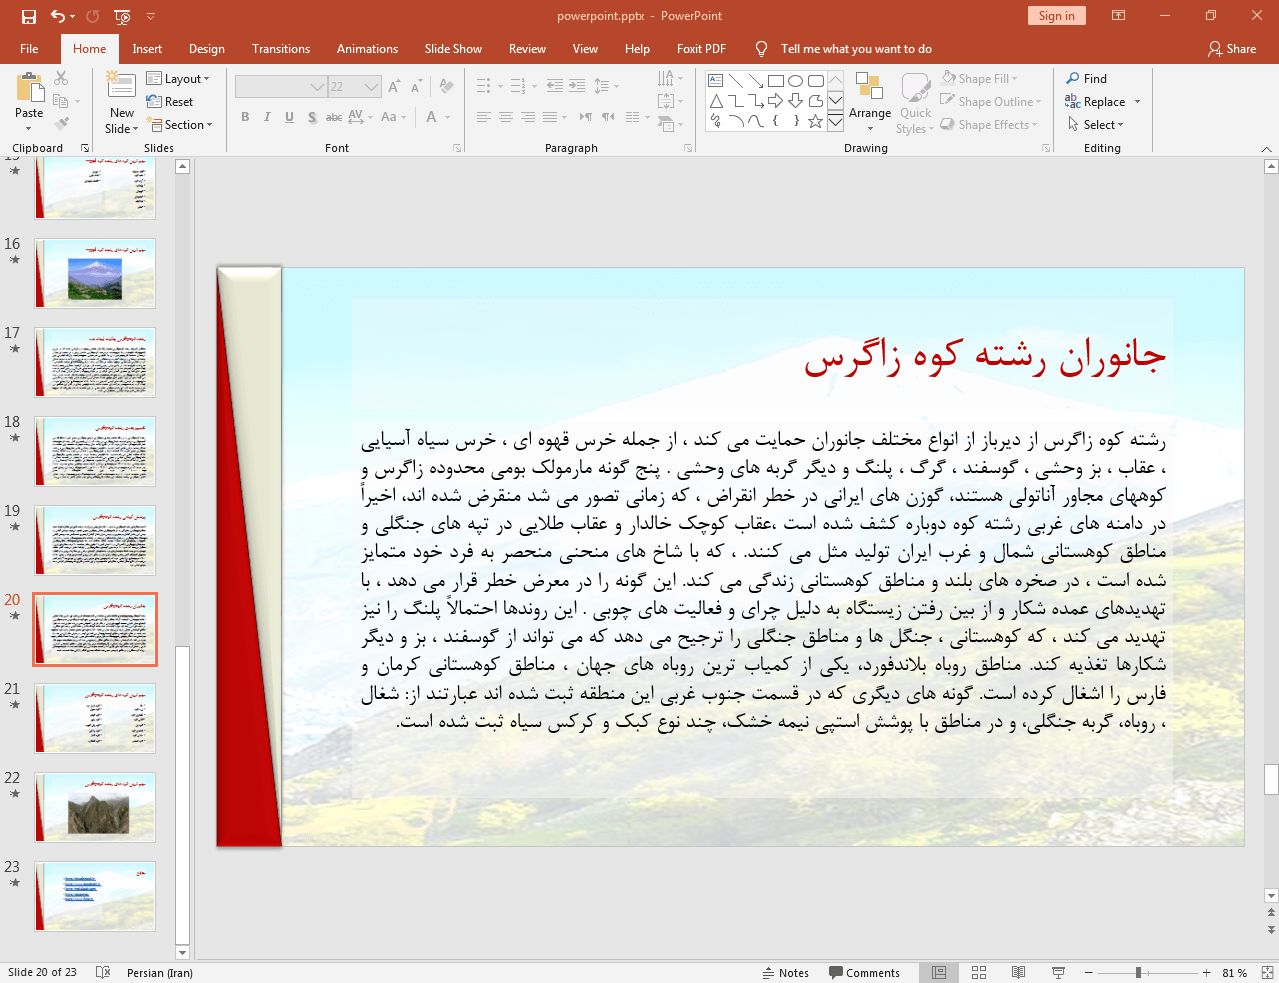Toggle Text Shadow formatting
This screenshot has width=1279, height=983.
[x=312, y=117]
